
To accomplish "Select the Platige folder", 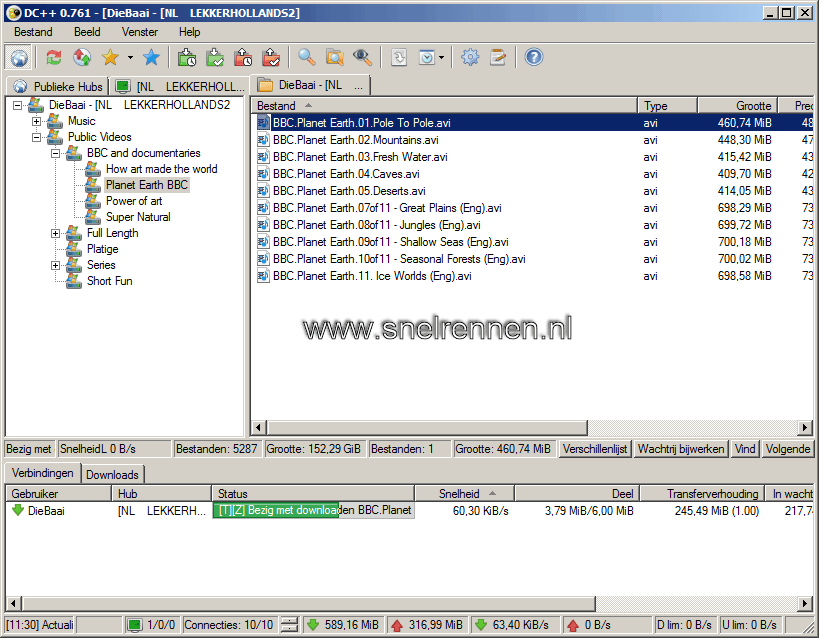I will point(102,249).
